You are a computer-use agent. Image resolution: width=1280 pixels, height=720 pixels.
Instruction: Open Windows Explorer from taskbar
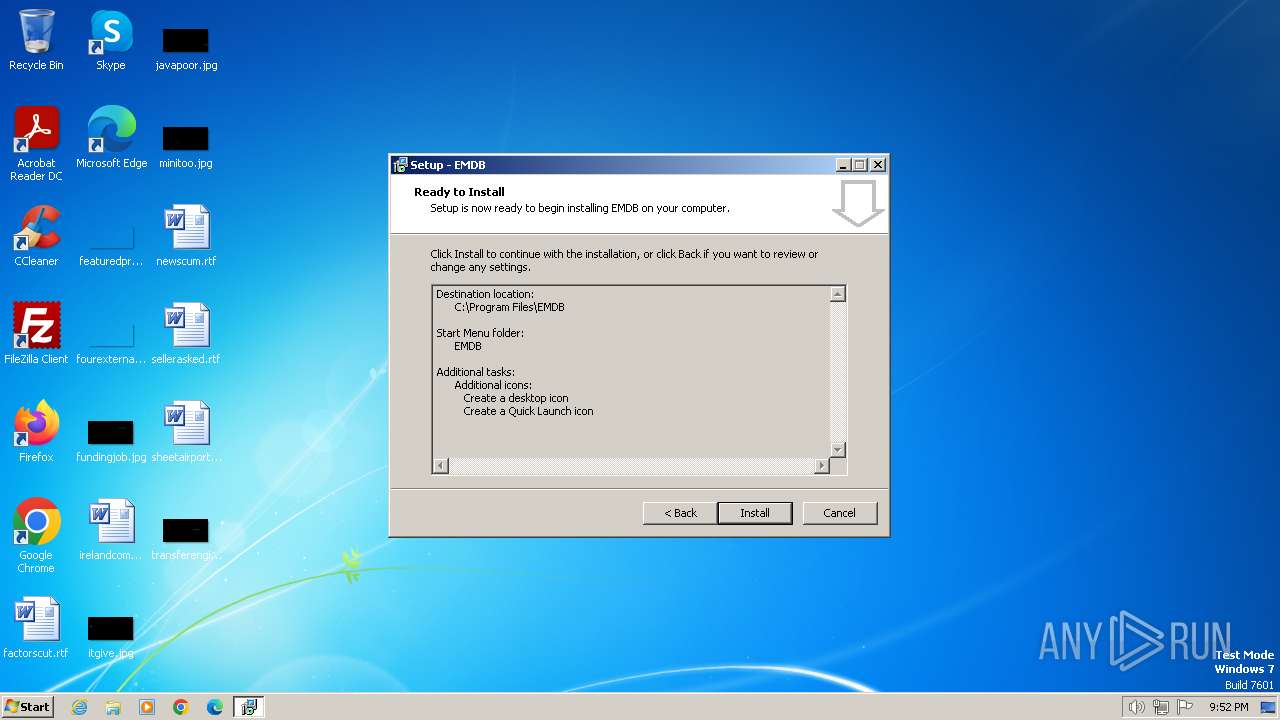click(113, 707)
